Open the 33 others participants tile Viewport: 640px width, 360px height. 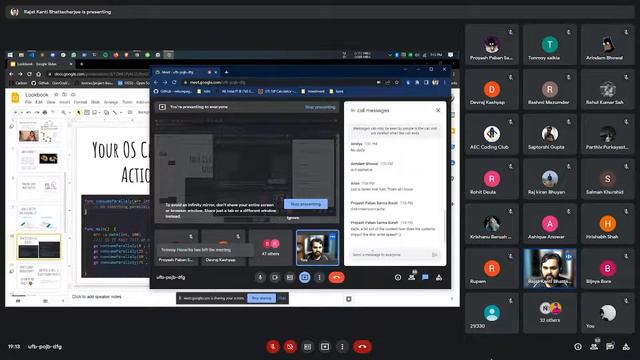point(549,313)
